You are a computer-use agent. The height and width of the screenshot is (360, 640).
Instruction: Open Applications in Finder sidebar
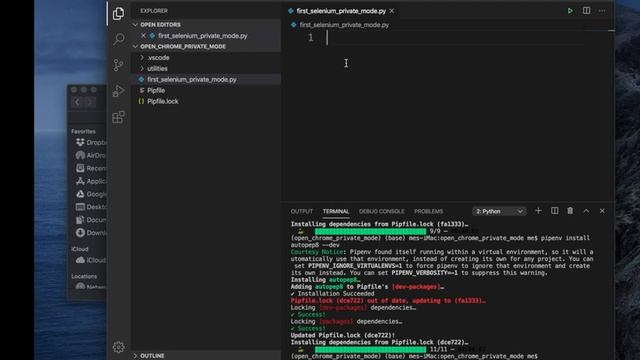[x=91, y=181]
